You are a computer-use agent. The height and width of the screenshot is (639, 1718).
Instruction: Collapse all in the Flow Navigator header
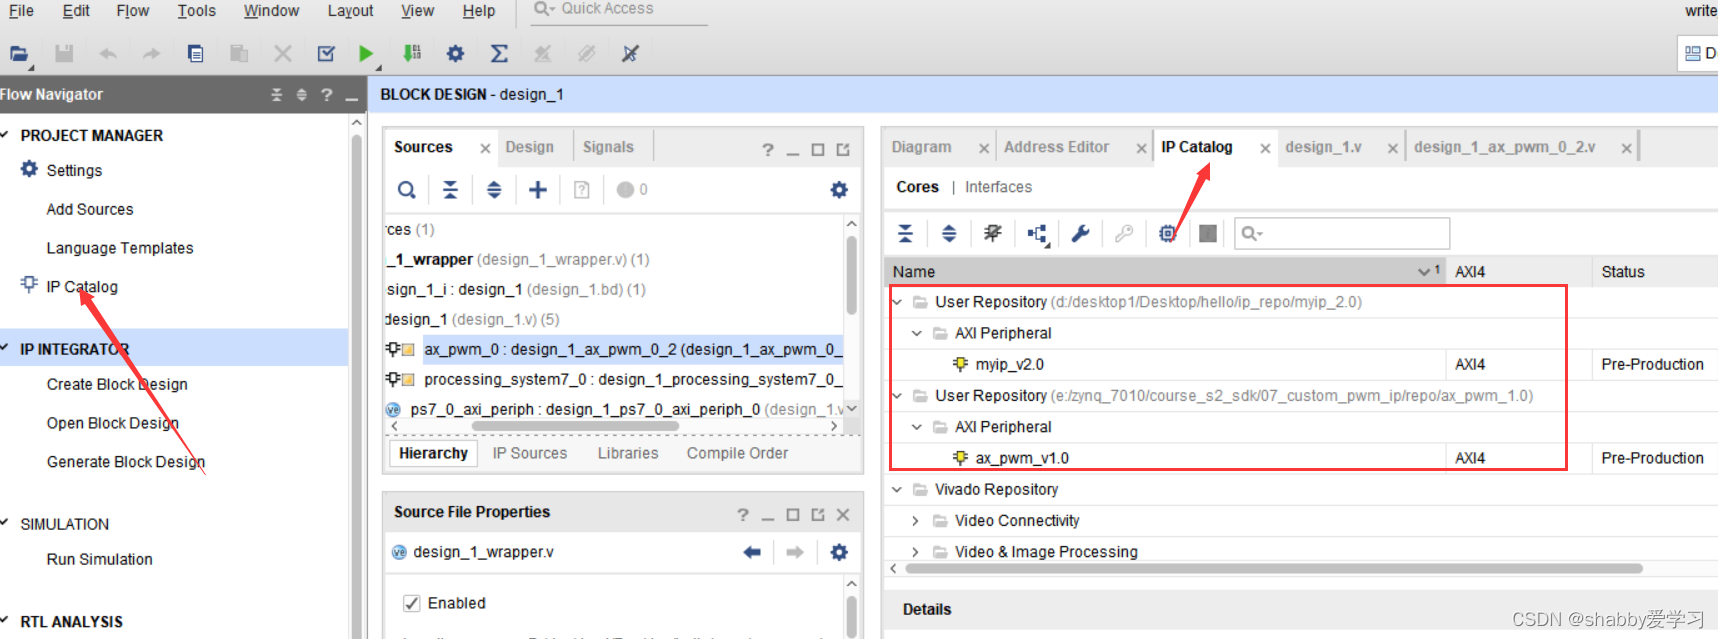pos(277,95)
